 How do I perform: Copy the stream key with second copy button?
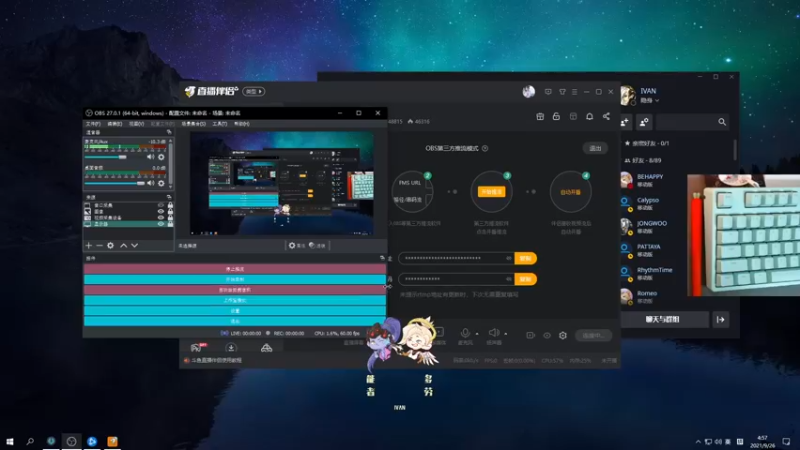click(526, 279)
